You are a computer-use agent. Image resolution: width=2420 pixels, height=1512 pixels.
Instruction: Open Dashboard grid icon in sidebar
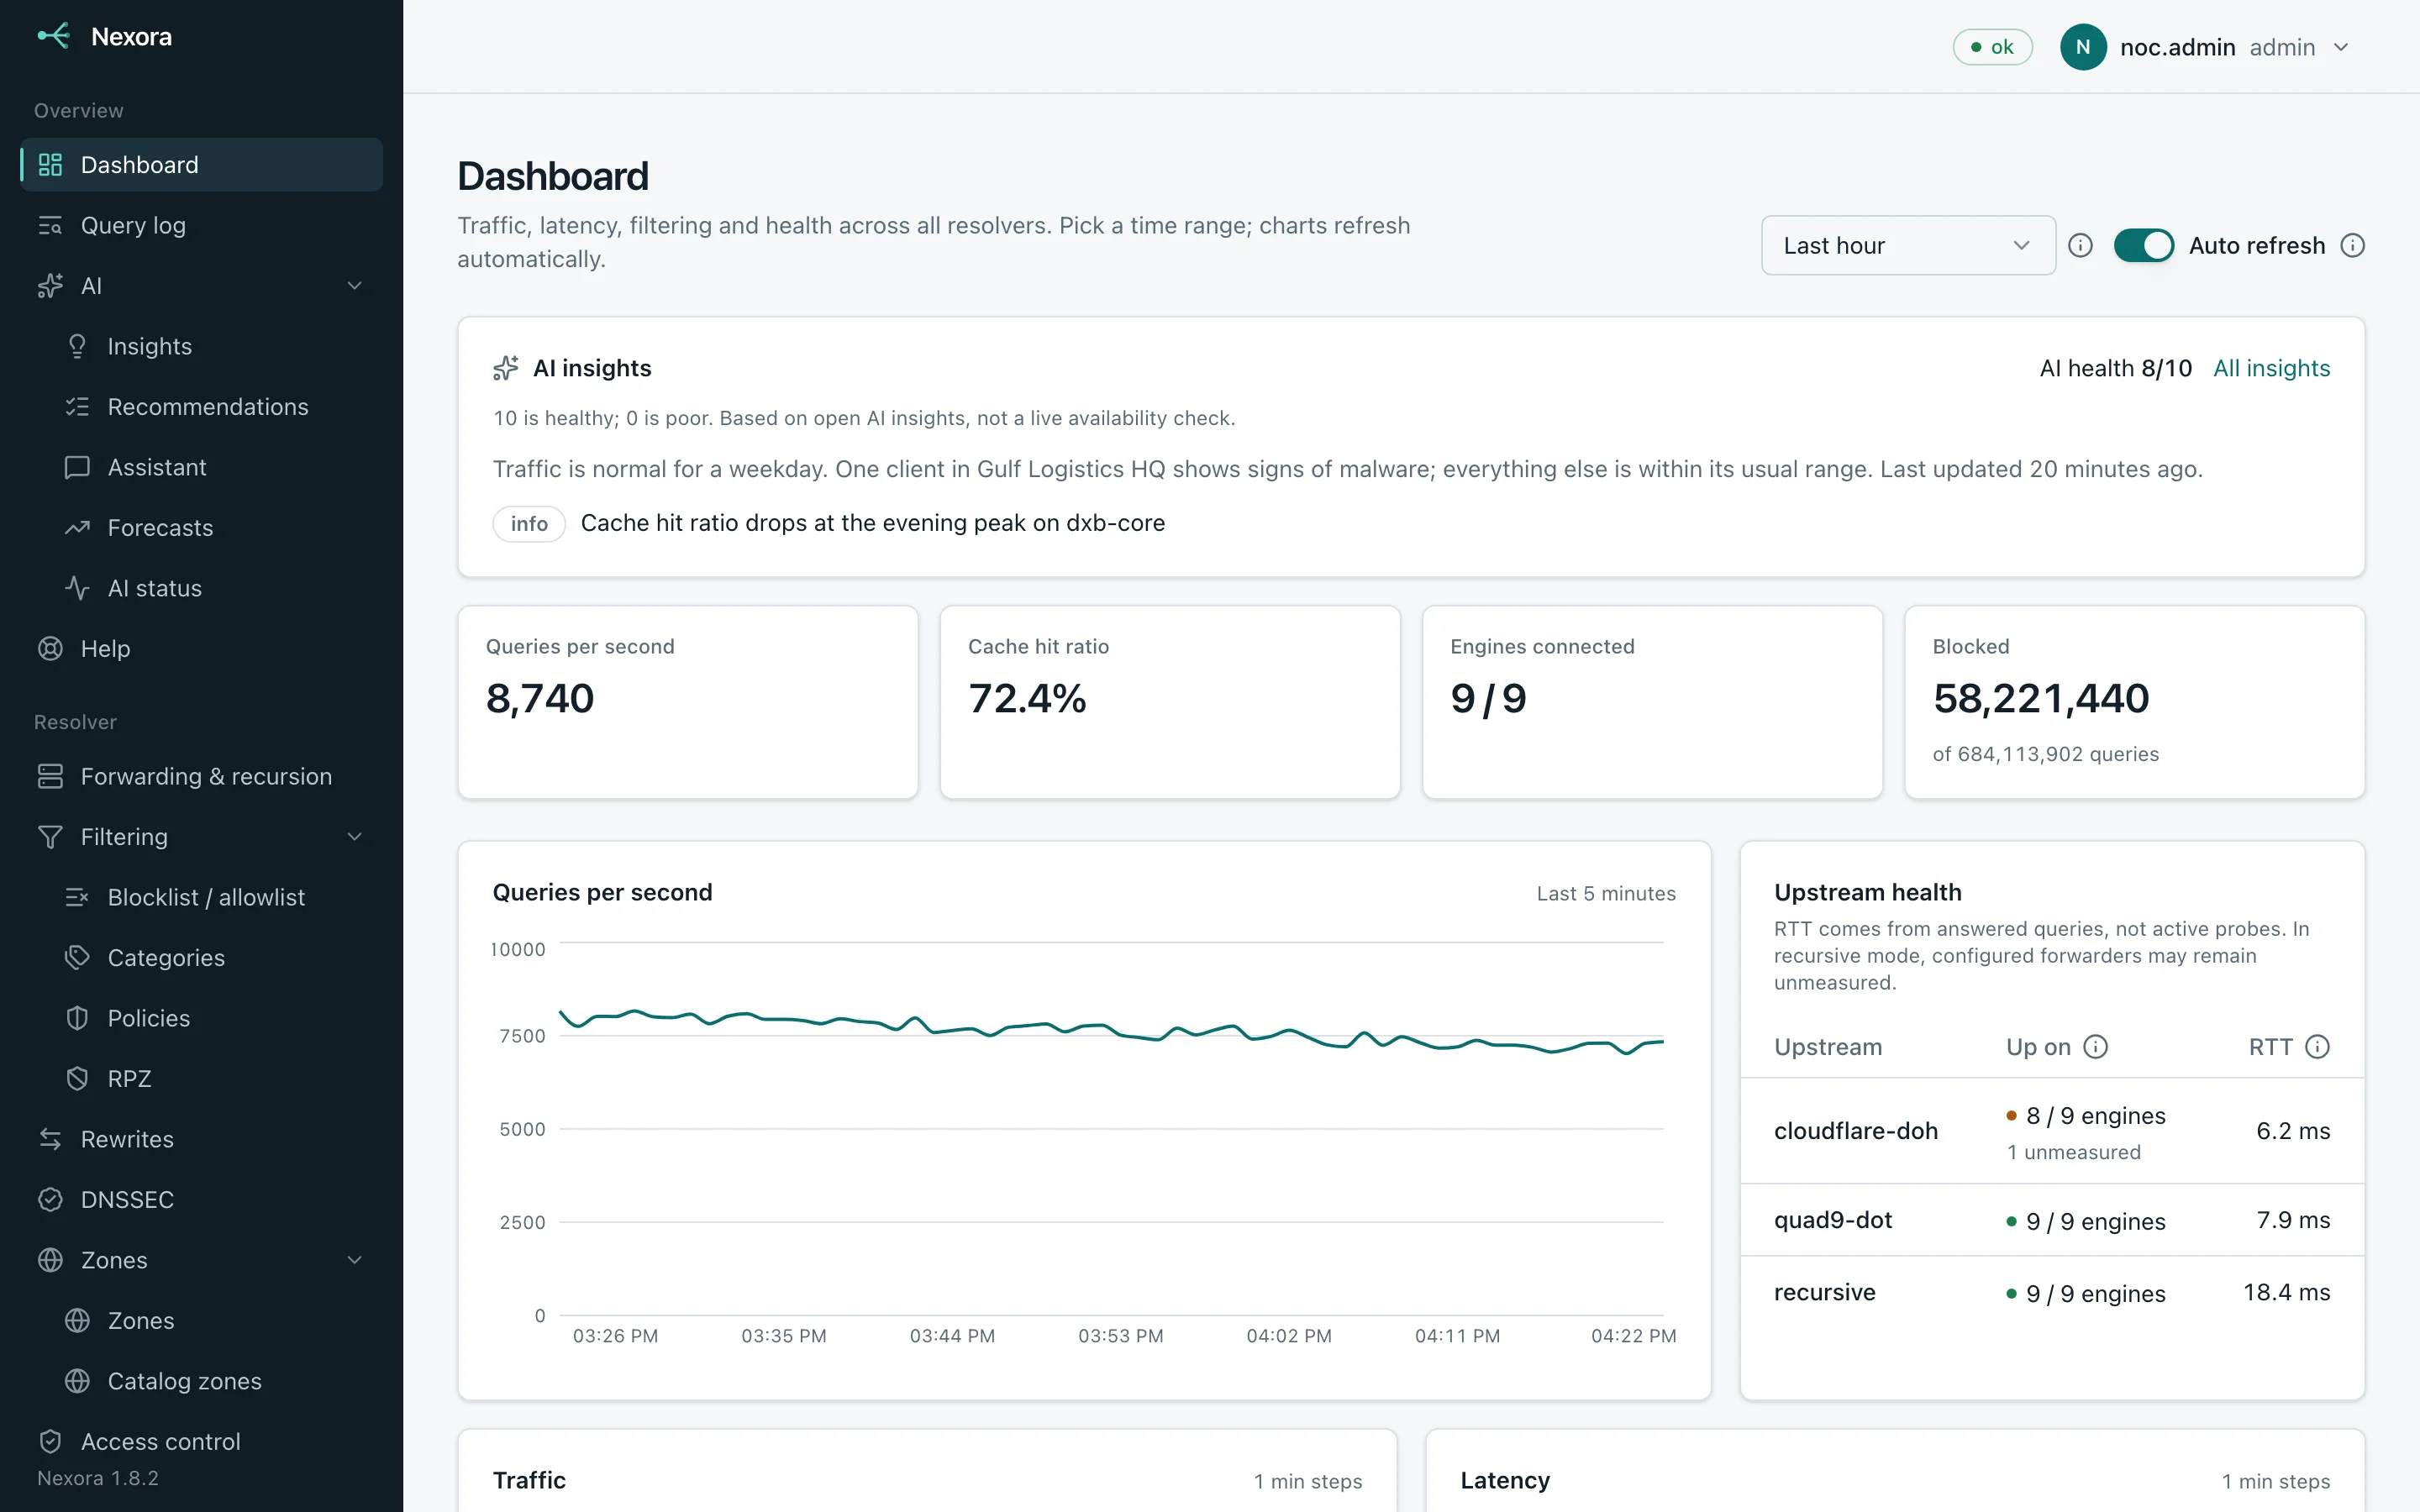(x=50, y=165)
